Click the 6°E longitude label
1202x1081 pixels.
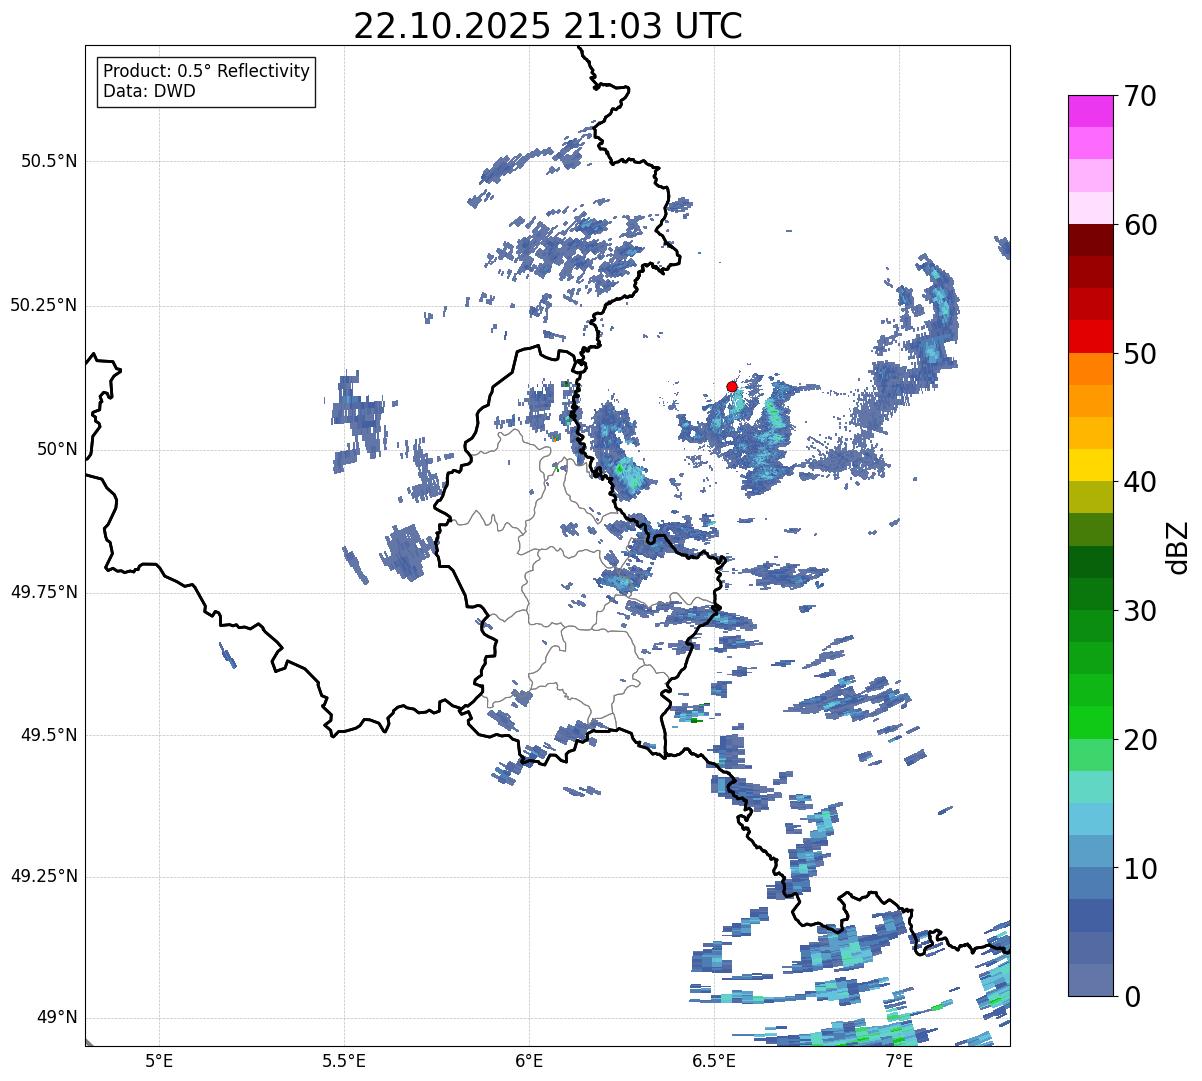529,1060
